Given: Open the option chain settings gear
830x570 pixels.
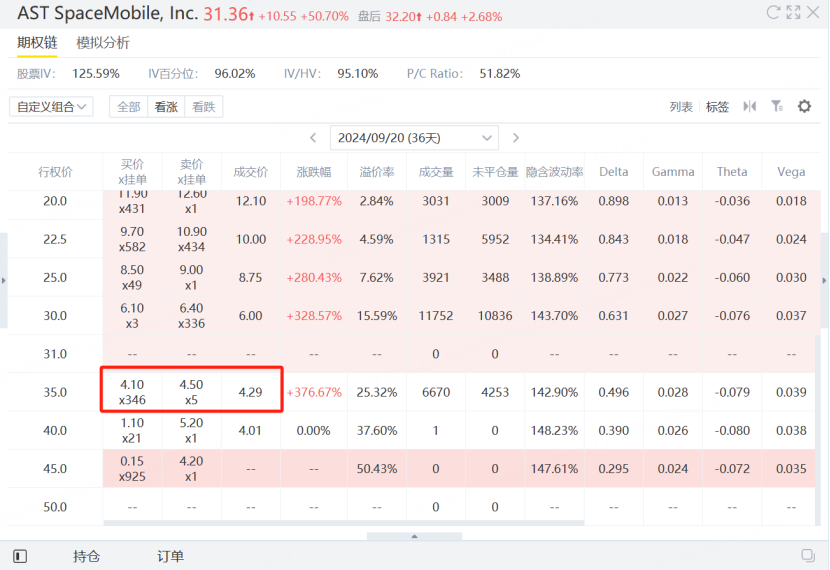Looking at the screenshot, I should point(804,106).
